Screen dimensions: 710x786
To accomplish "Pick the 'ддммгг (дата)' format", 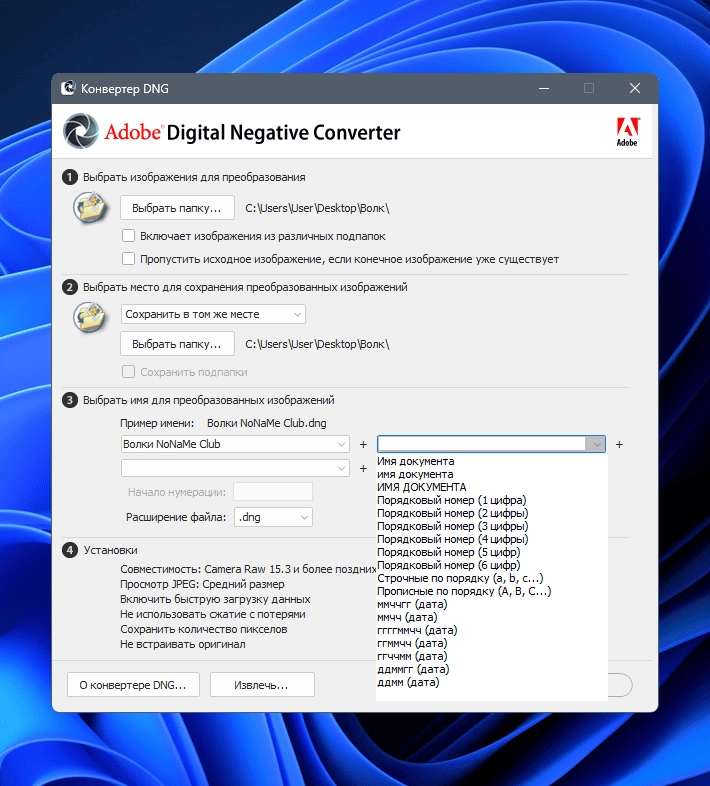I will point(413,670).
